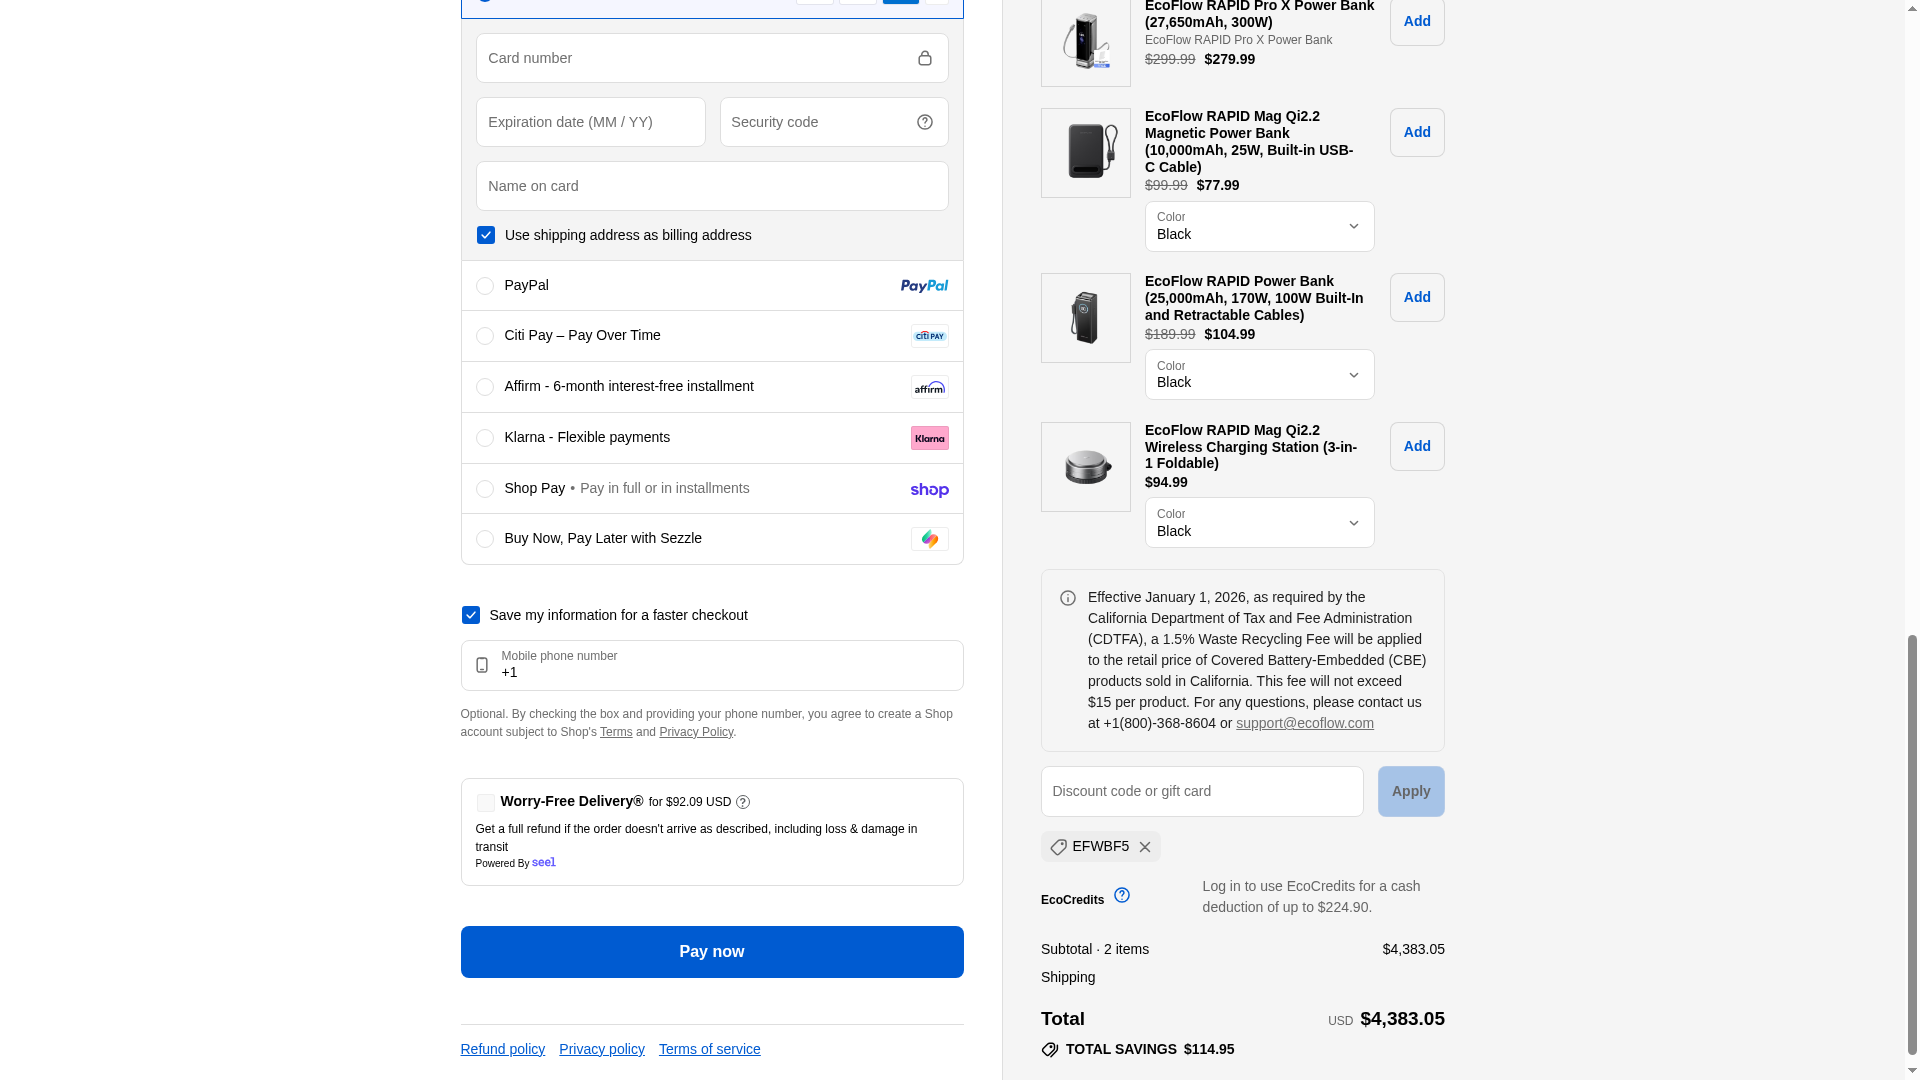Toggle save my information checkbox
This screenshot has height=1080, width=1920.
[x=471, y=615]
